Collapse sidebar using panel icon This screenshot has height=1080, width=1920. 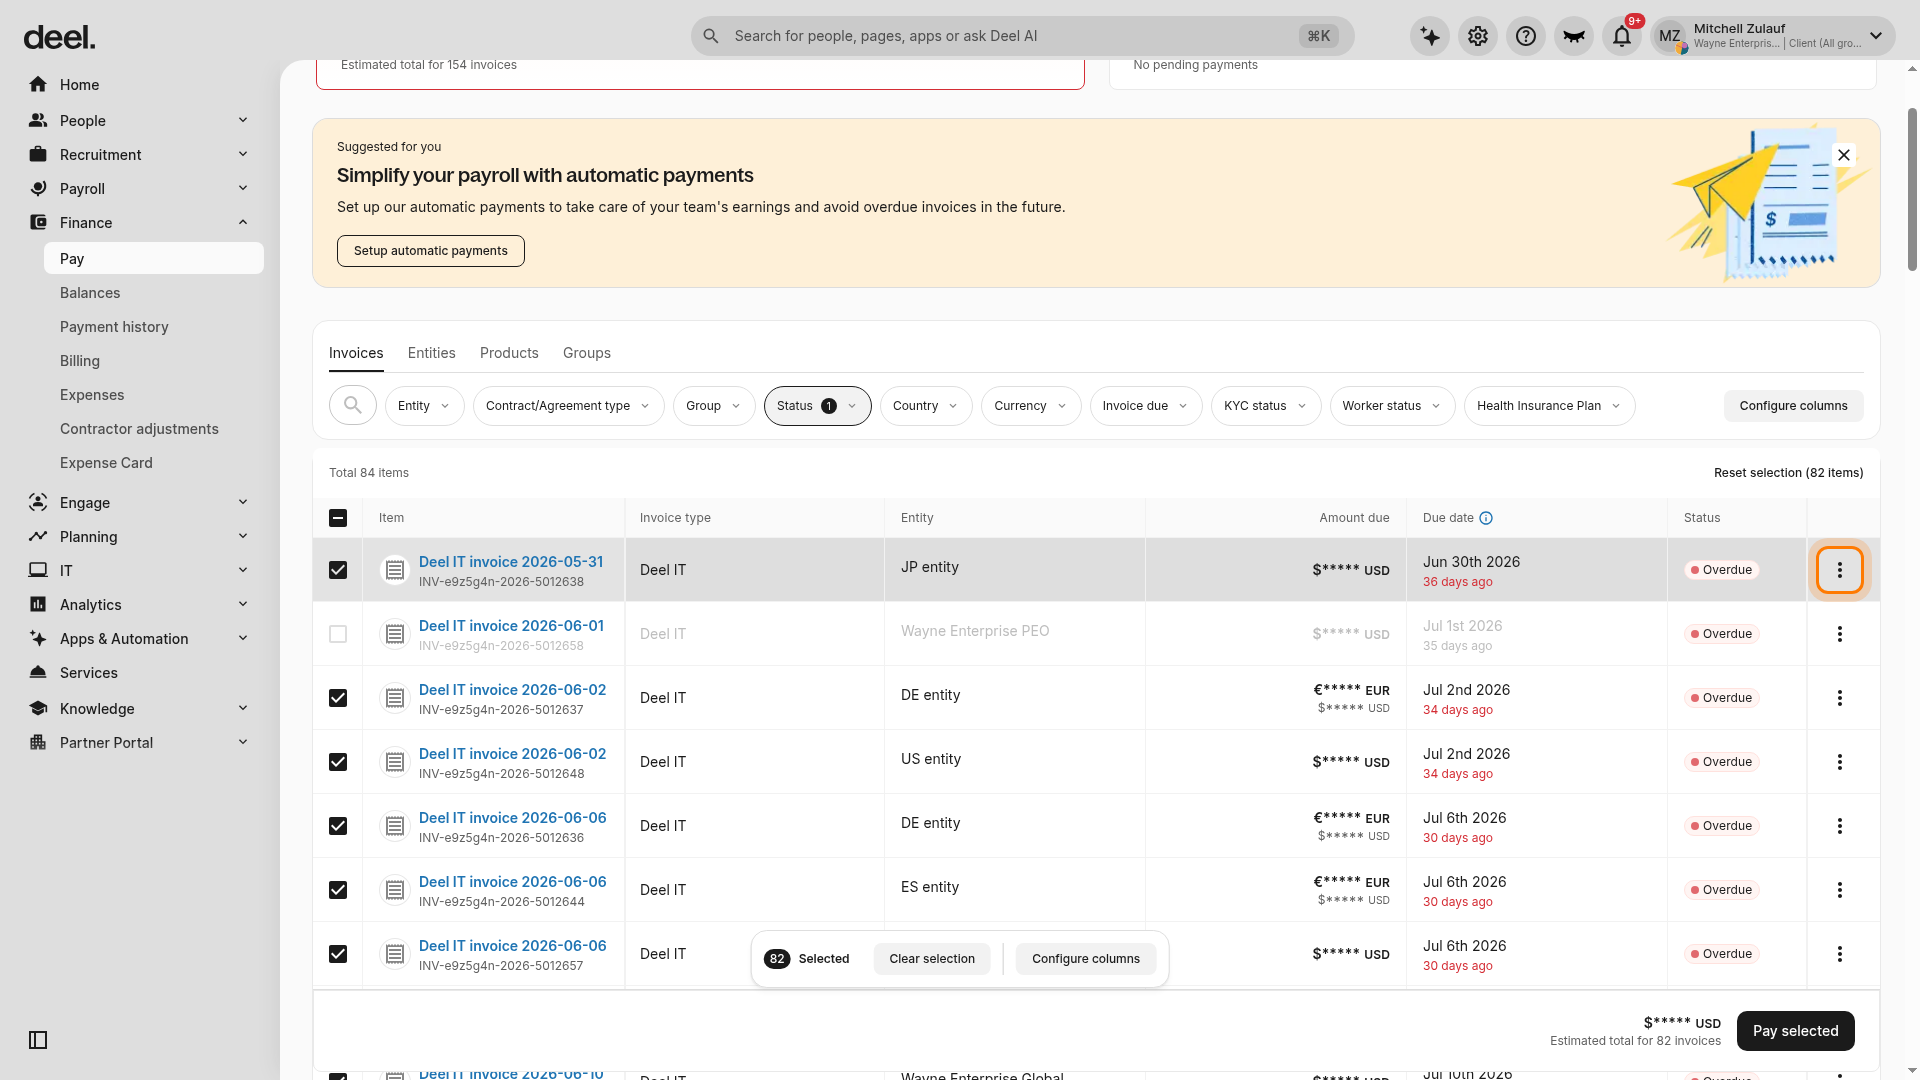click(x=38, y=1040)
